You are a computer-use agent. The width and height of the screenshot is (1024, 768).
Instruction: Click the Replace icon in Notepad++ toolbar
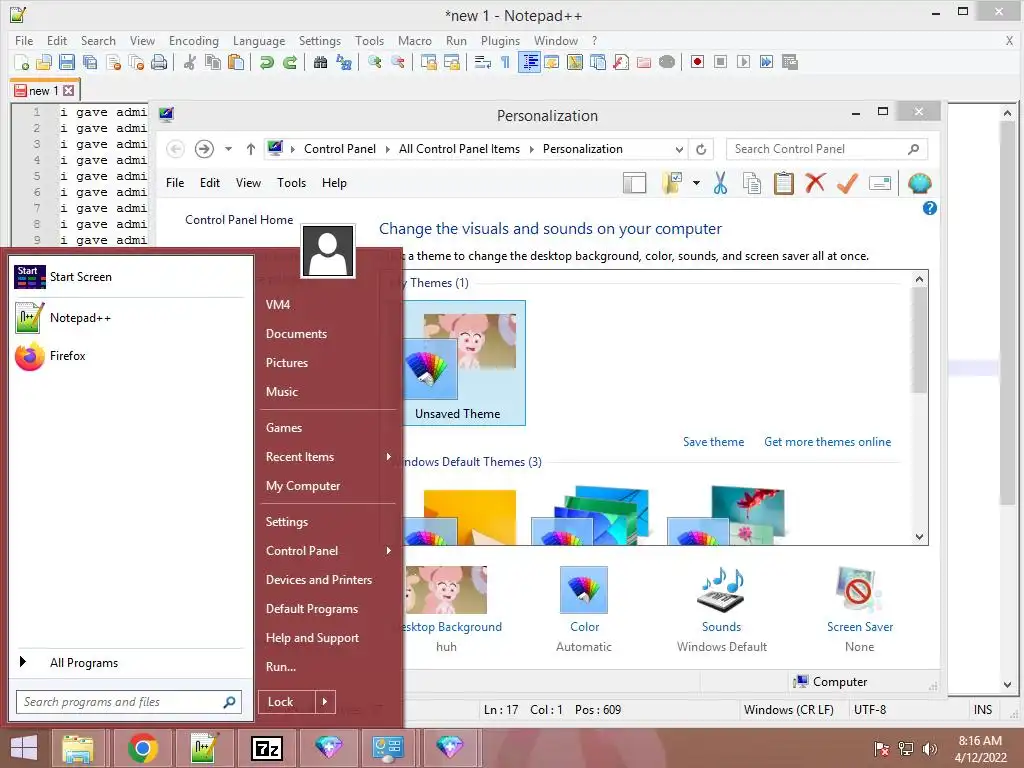[x=344, y=62]
